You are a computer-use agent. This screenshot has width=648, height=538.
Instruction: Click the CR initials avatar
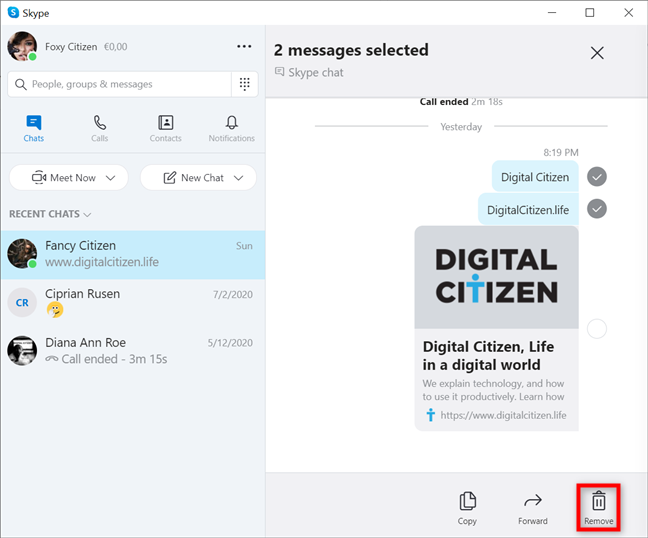click(22, 302)
